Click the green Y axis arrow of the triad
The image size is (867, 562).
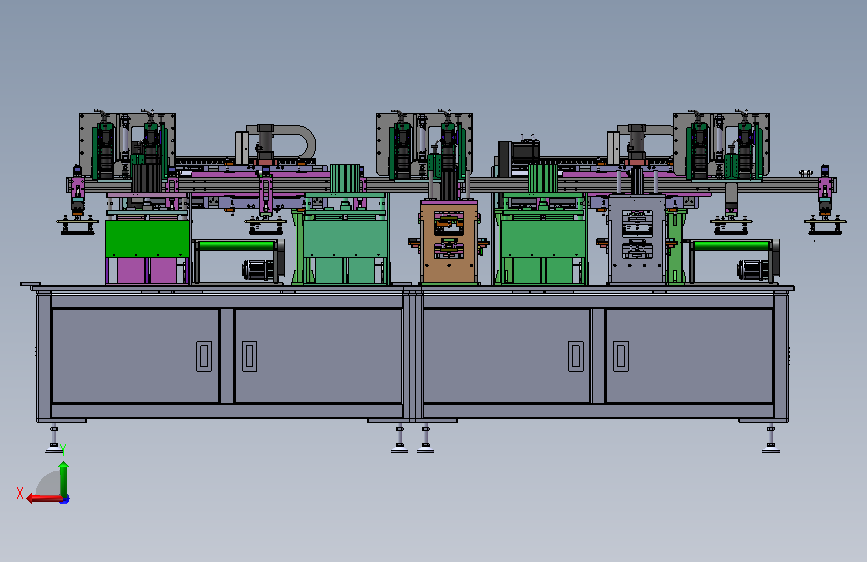(64, 480)
